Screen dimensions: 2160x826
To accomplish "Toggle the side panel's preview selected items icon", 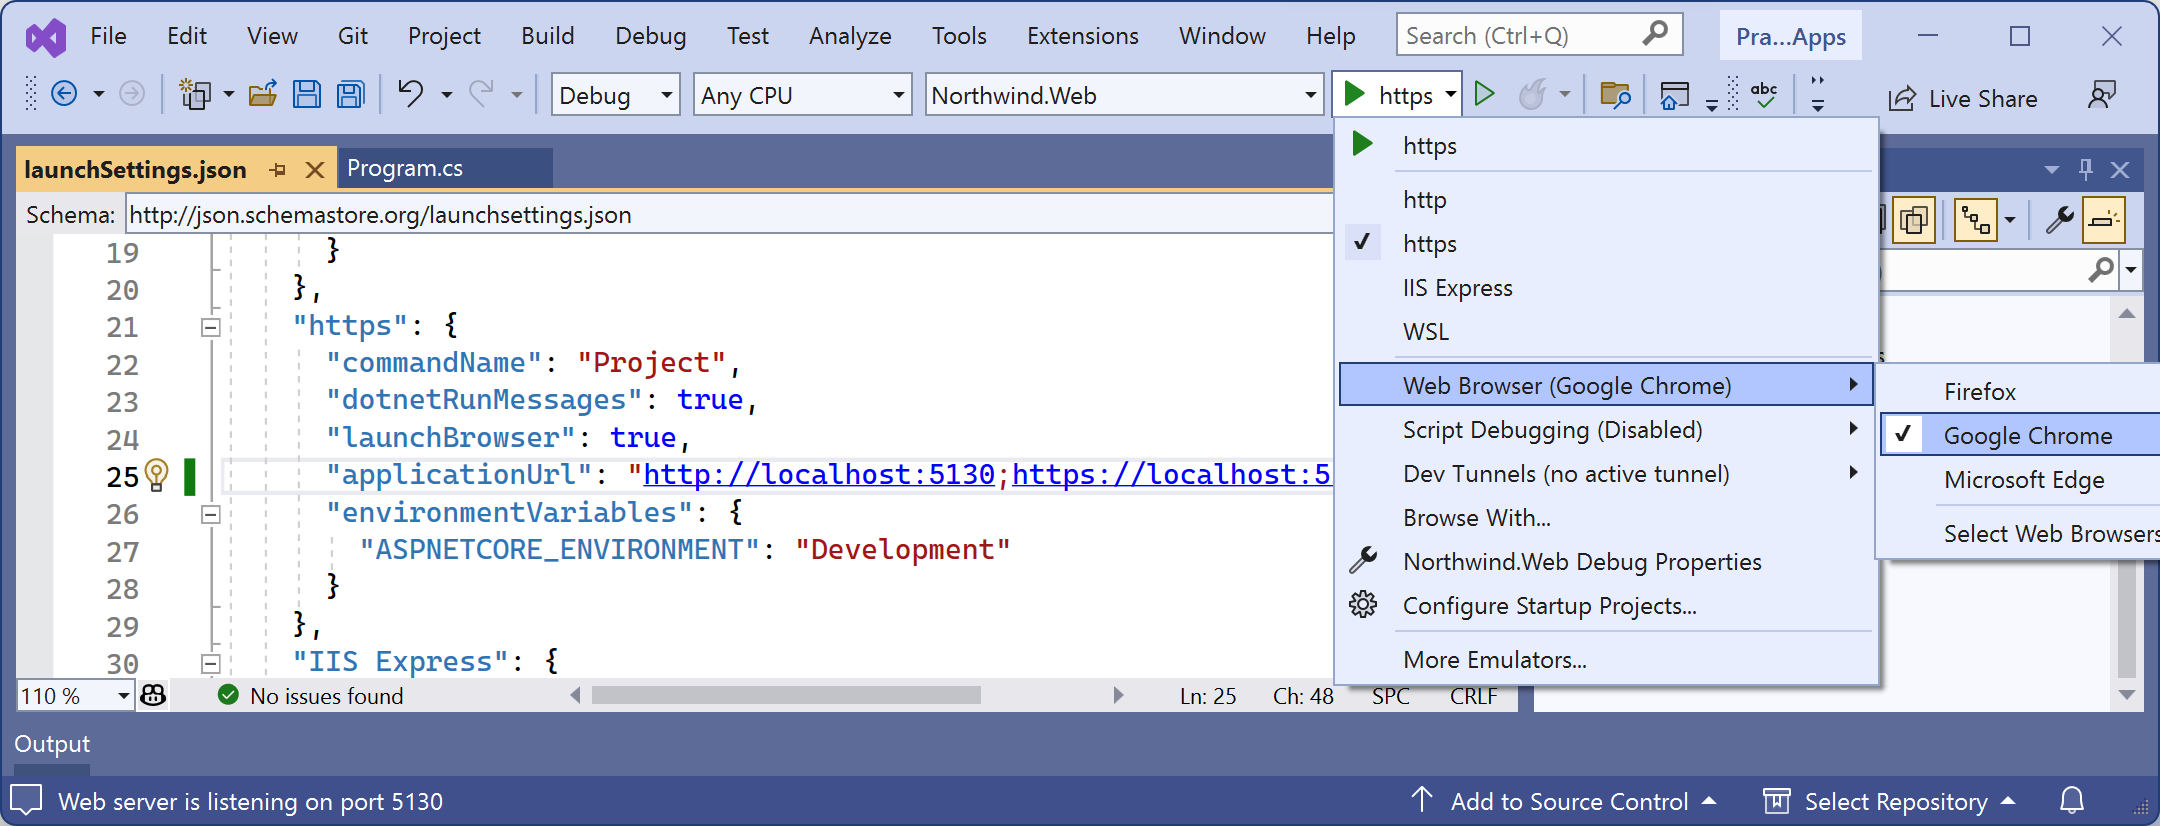I will click(2104, 219).
